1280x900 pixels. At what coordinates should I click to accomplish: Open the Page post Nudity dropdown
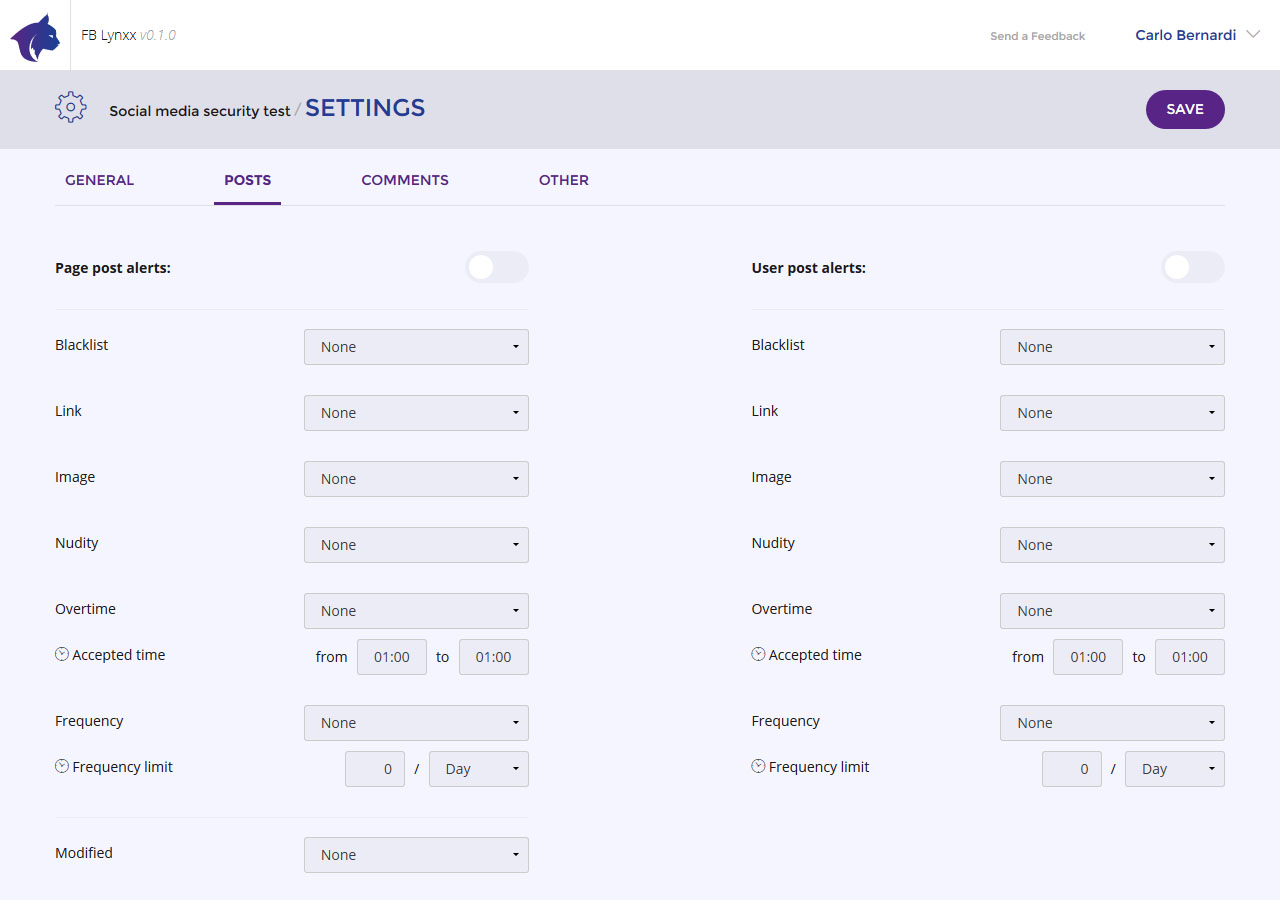tap(416, 545)
